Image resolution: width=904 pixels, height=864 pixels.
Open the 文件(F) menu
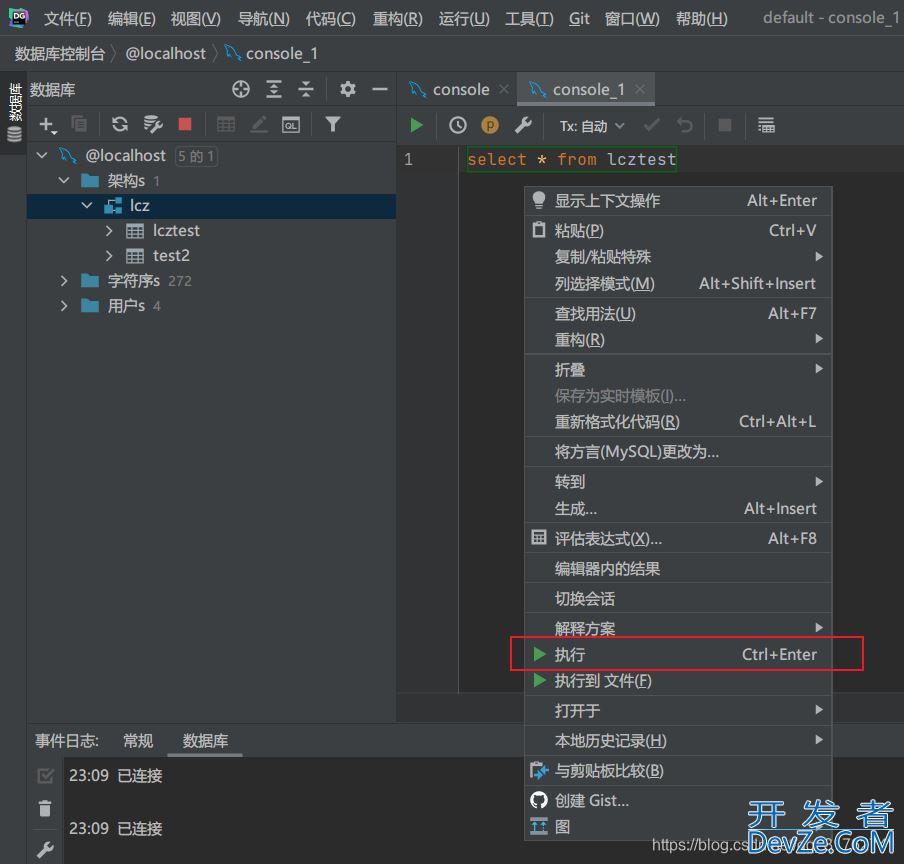point(67,19)
